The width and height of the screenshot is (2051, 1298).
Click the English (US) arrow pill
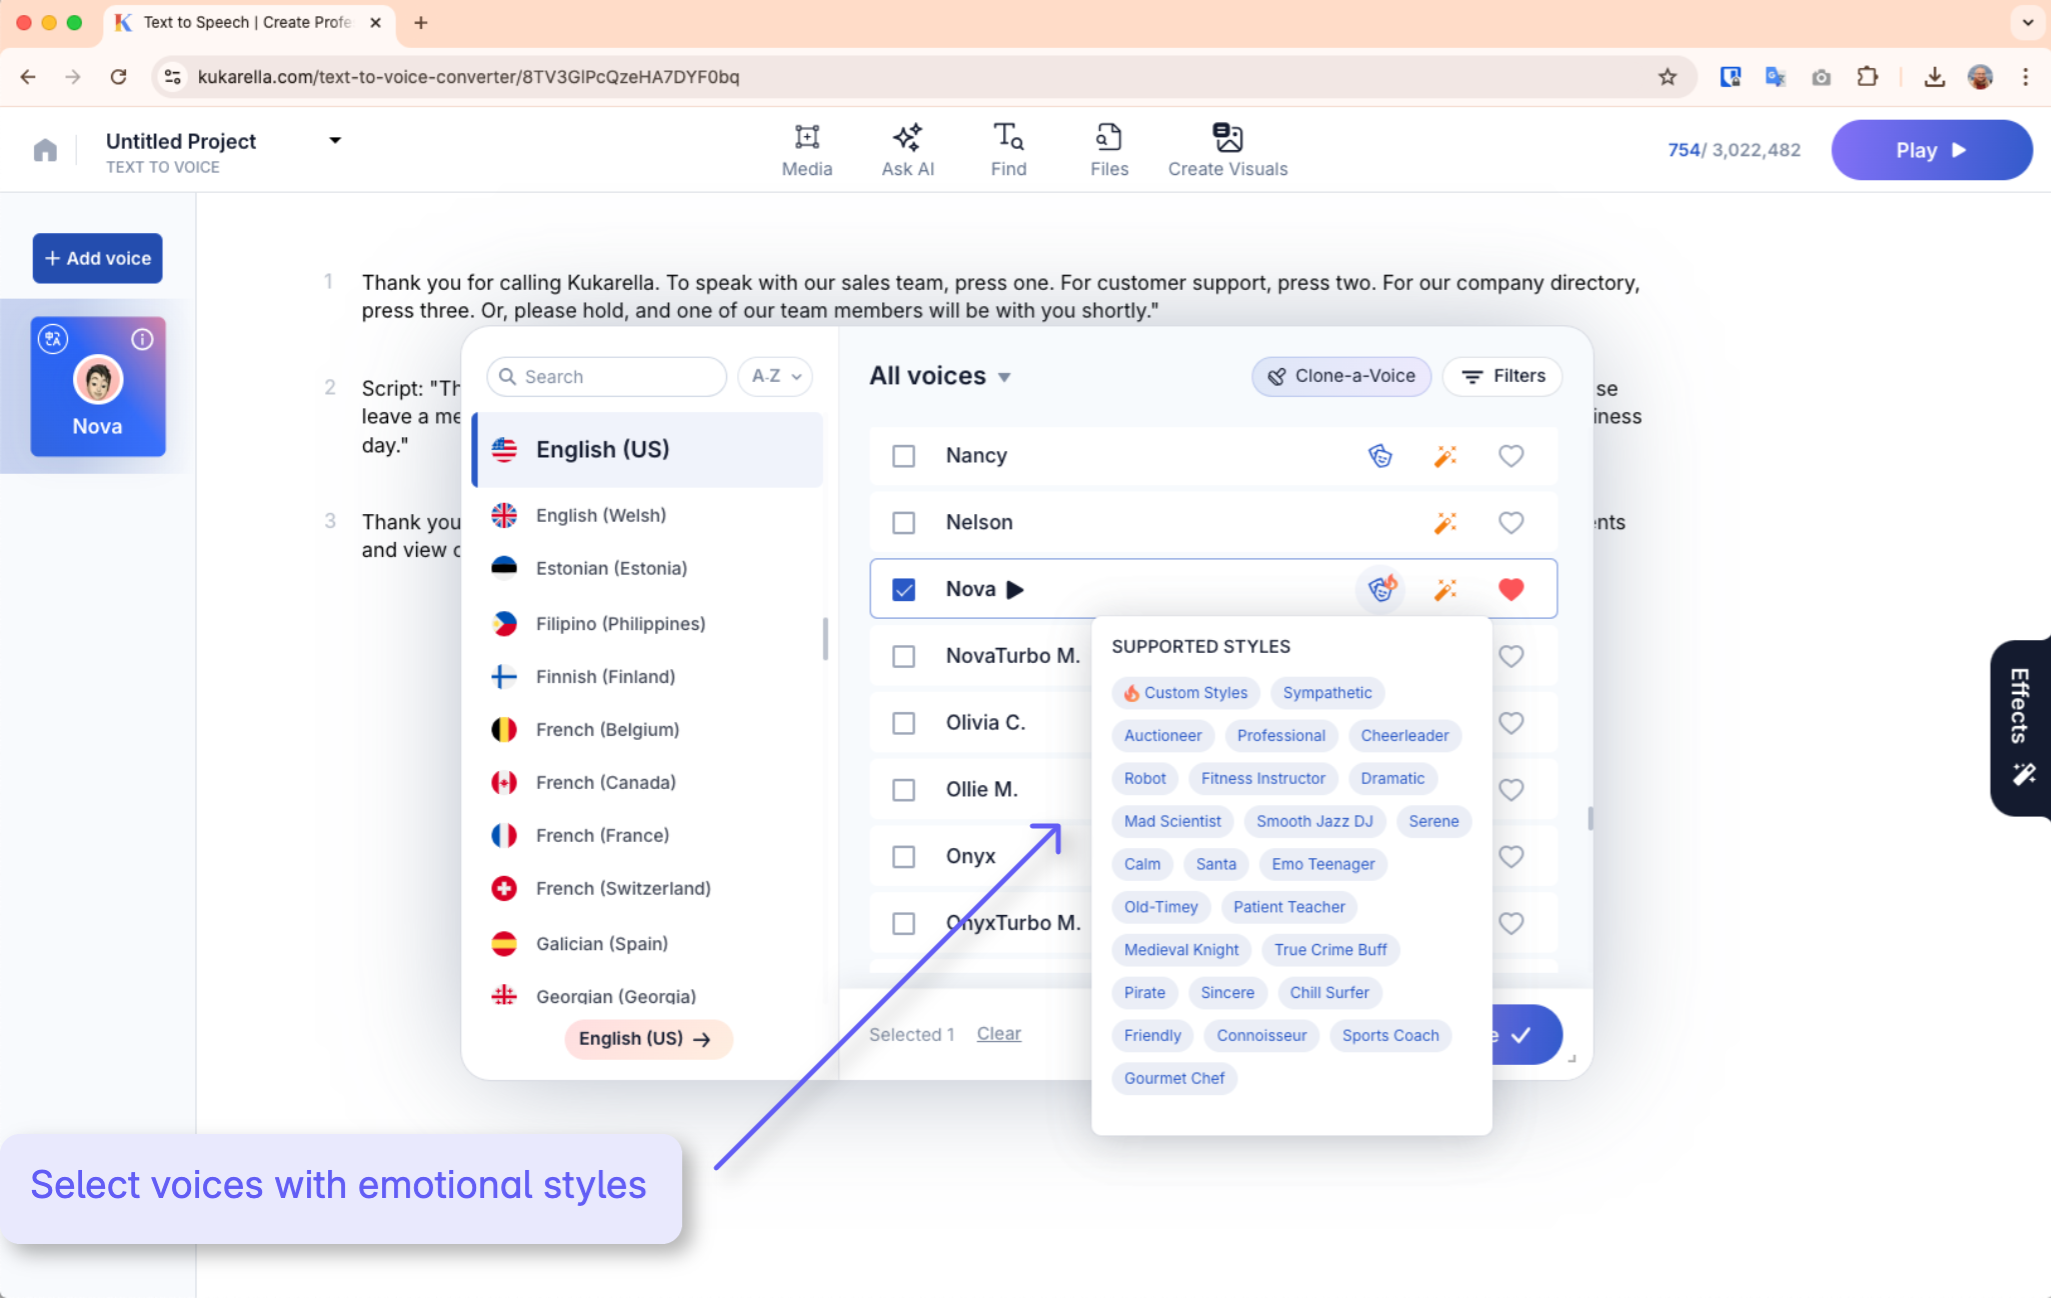648,1039
